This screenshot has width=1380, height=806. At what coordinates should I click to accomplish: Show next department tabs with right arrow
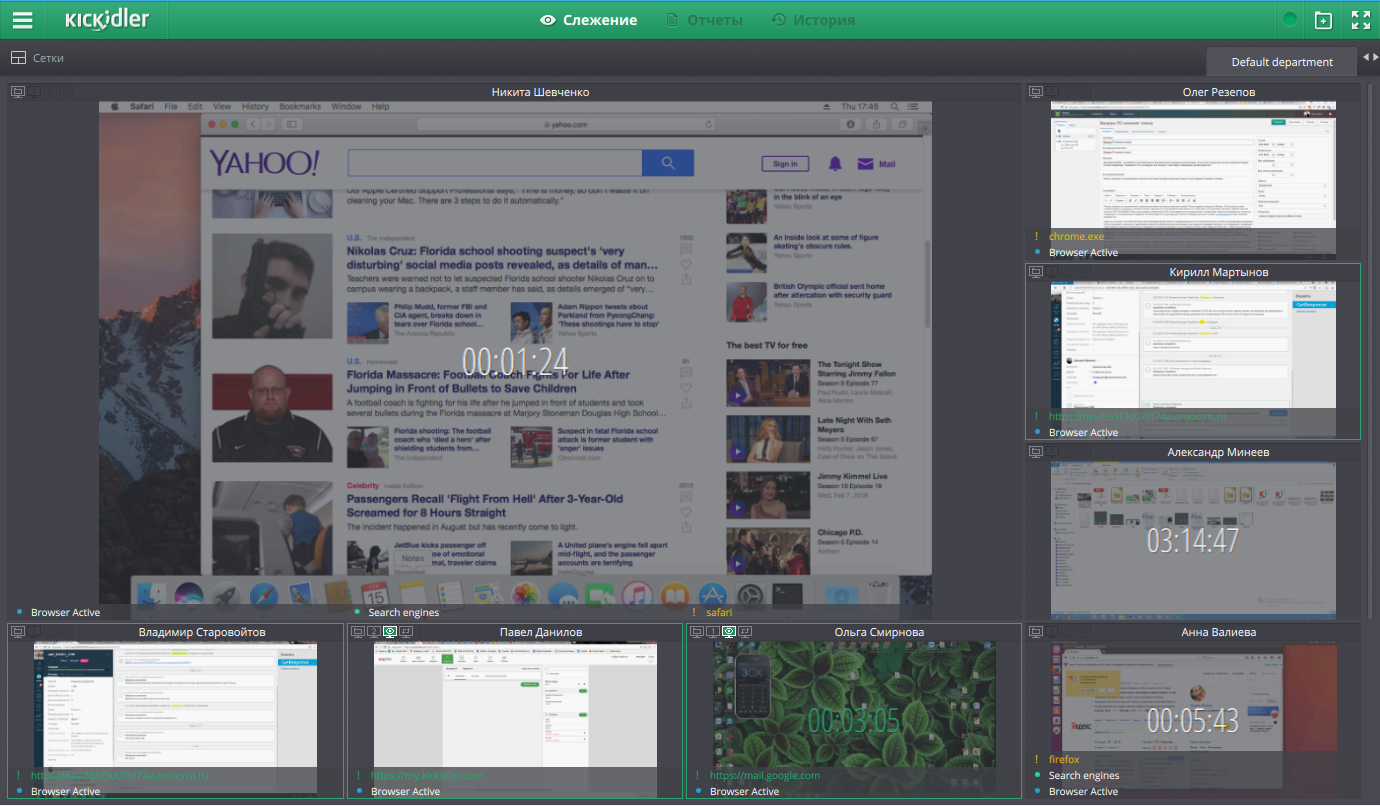pos(1375,57)
